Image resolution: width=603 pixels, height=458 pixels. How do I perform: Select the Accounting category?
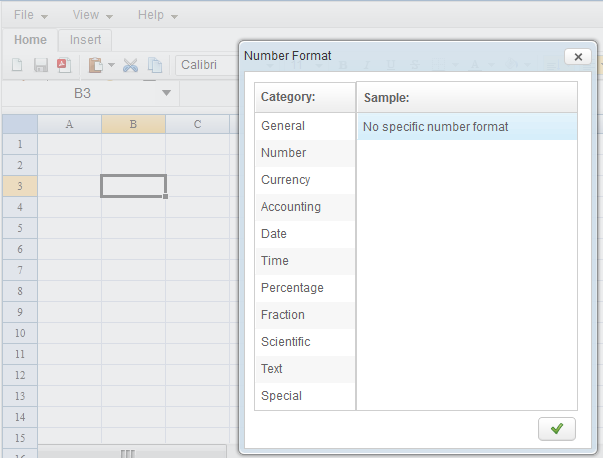305,207
